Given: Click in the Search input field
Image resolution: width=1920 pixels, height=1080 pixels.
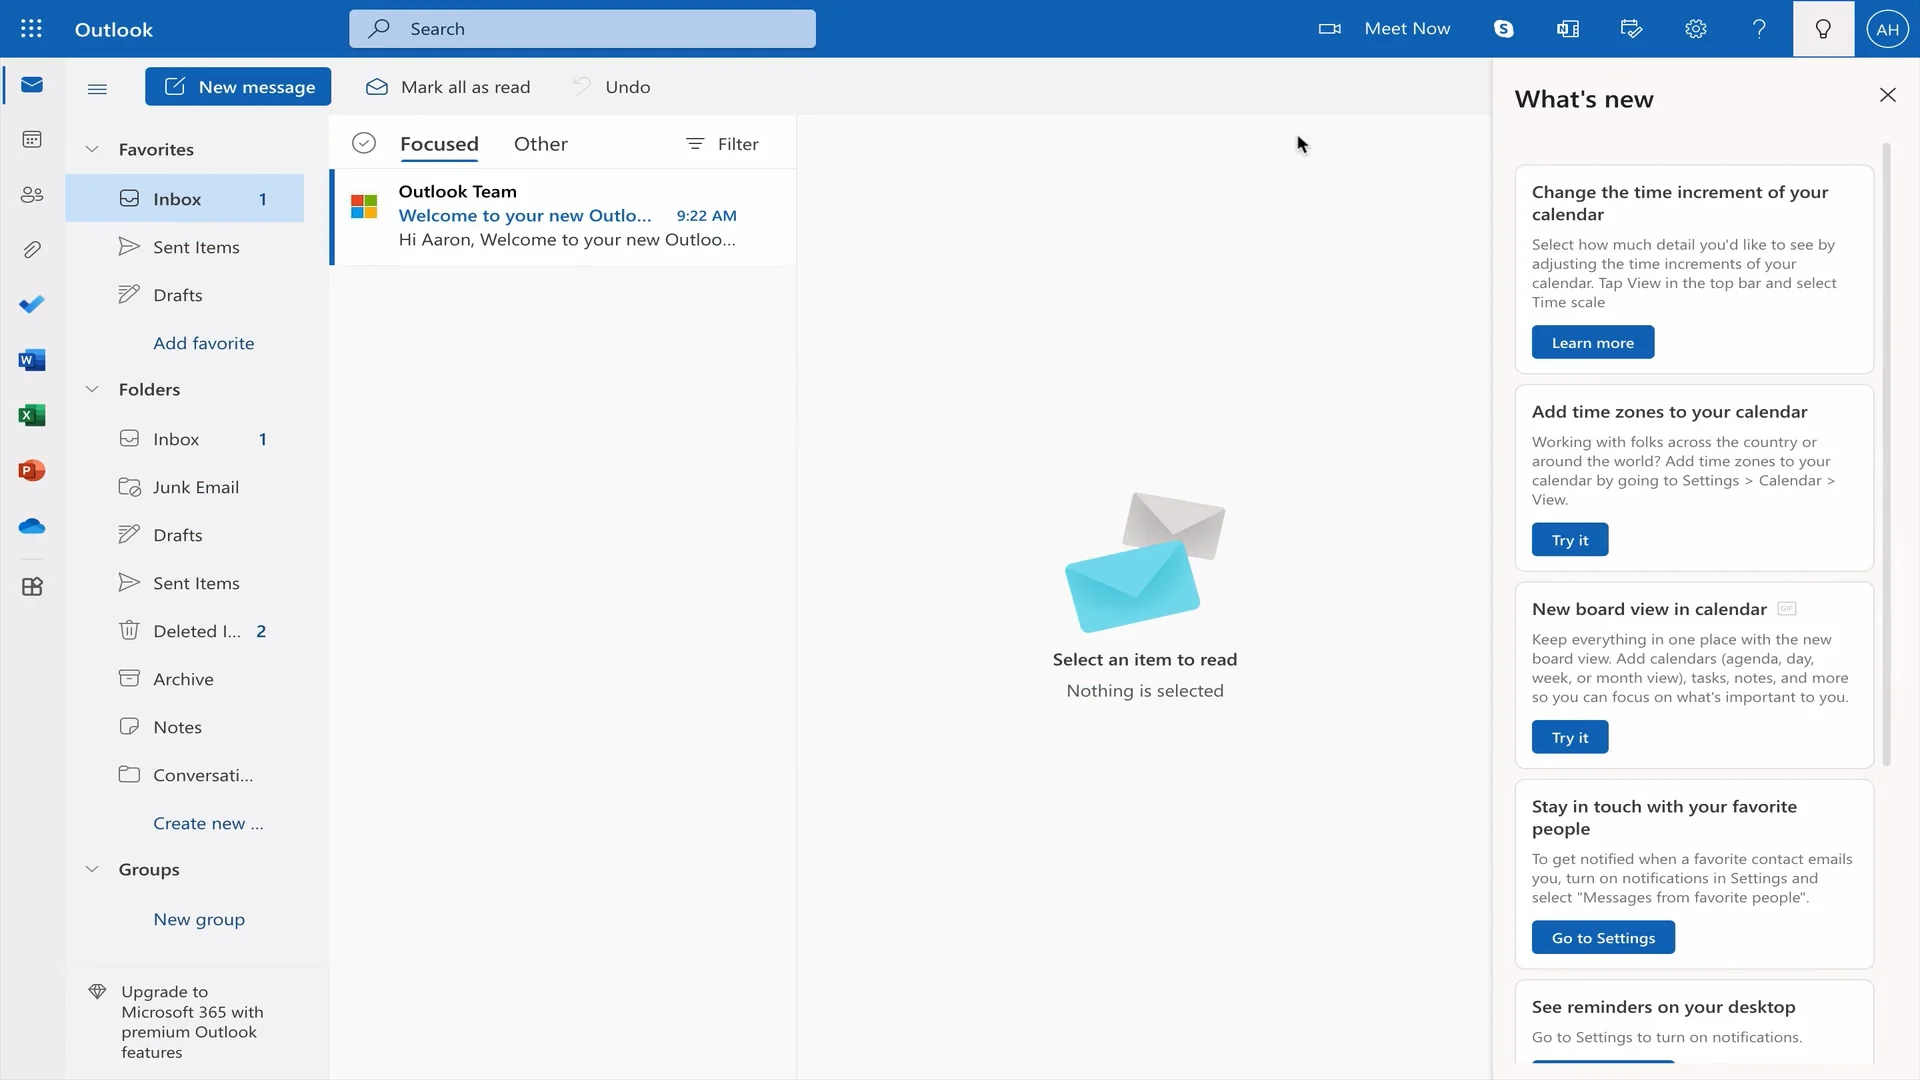Looking at the screenshot, I should click(x=600, y=29).
